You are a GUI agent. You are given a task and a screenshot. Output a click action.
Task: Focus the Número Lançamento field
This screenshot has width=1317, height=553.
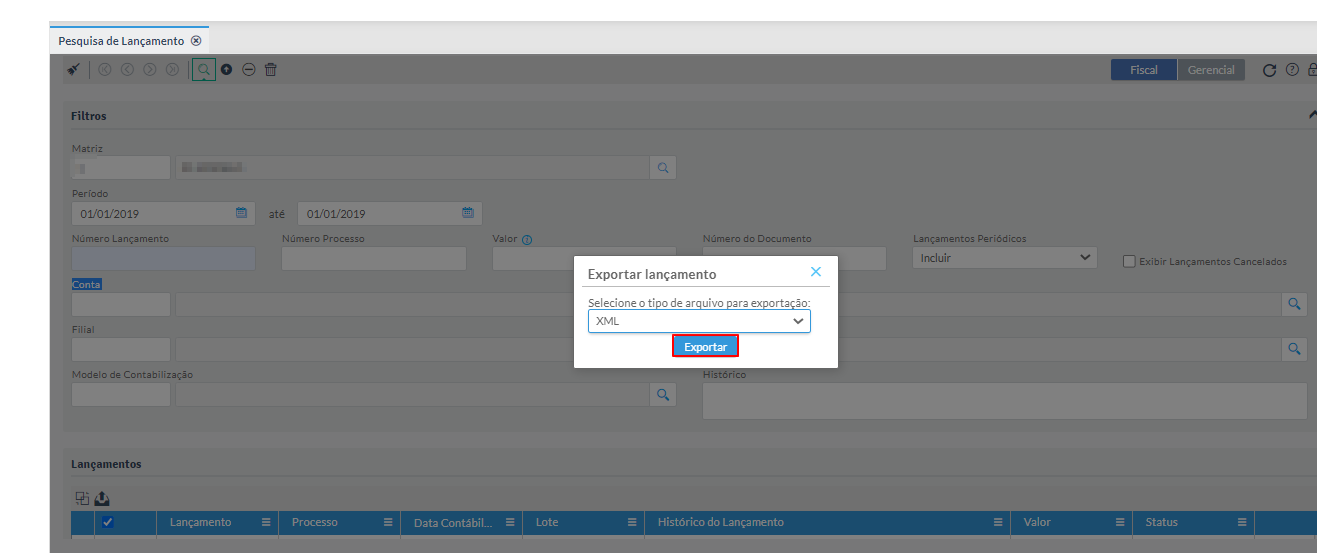163,258
